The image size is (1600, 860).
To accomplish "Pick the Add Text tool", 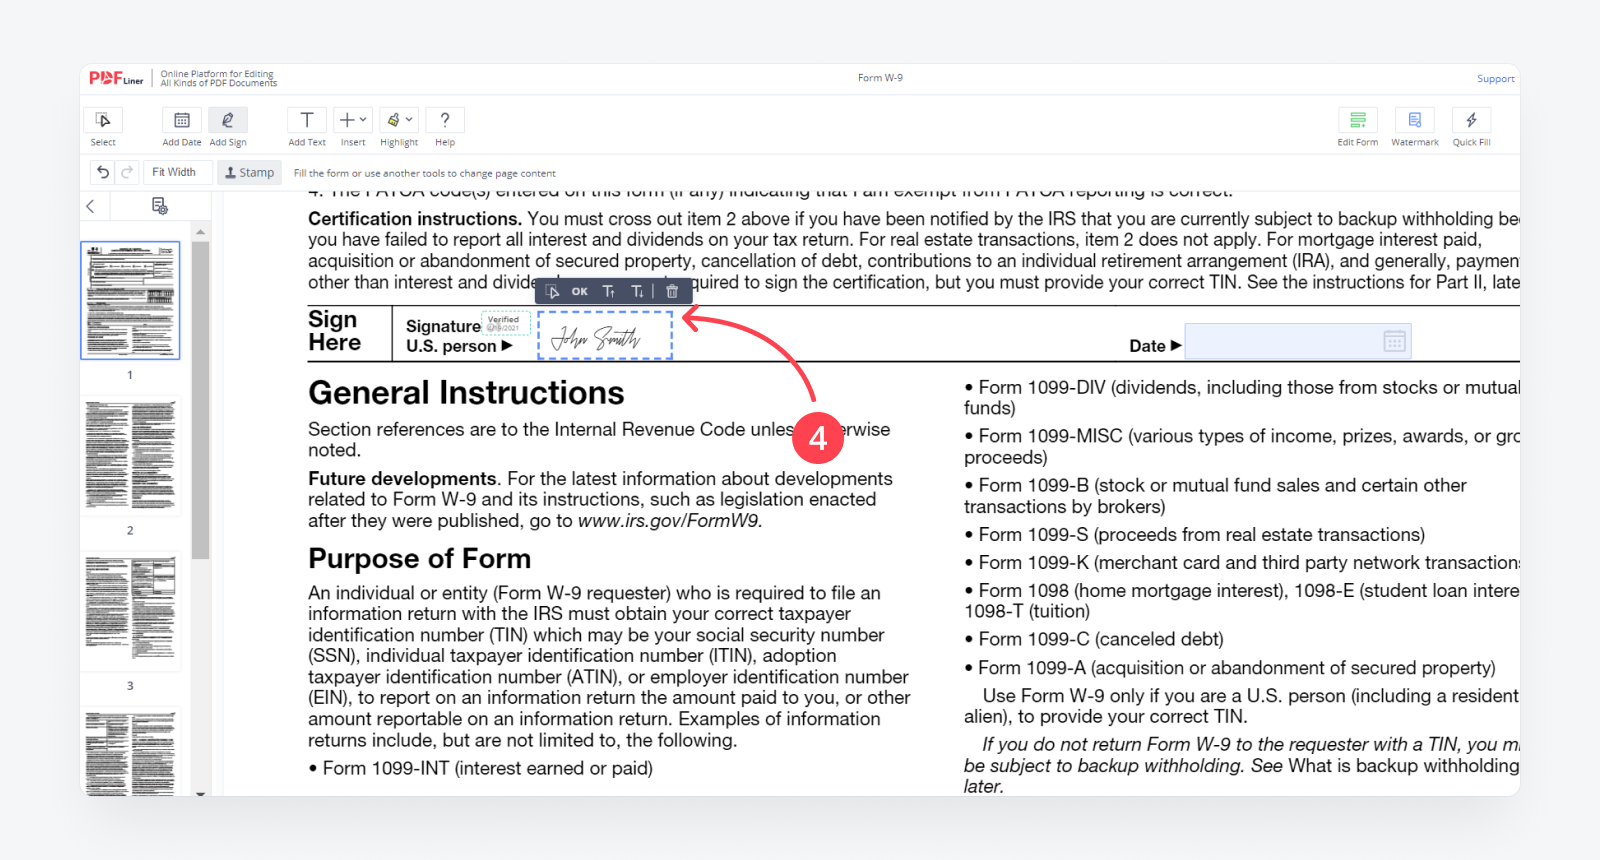I will coord(307,120).
